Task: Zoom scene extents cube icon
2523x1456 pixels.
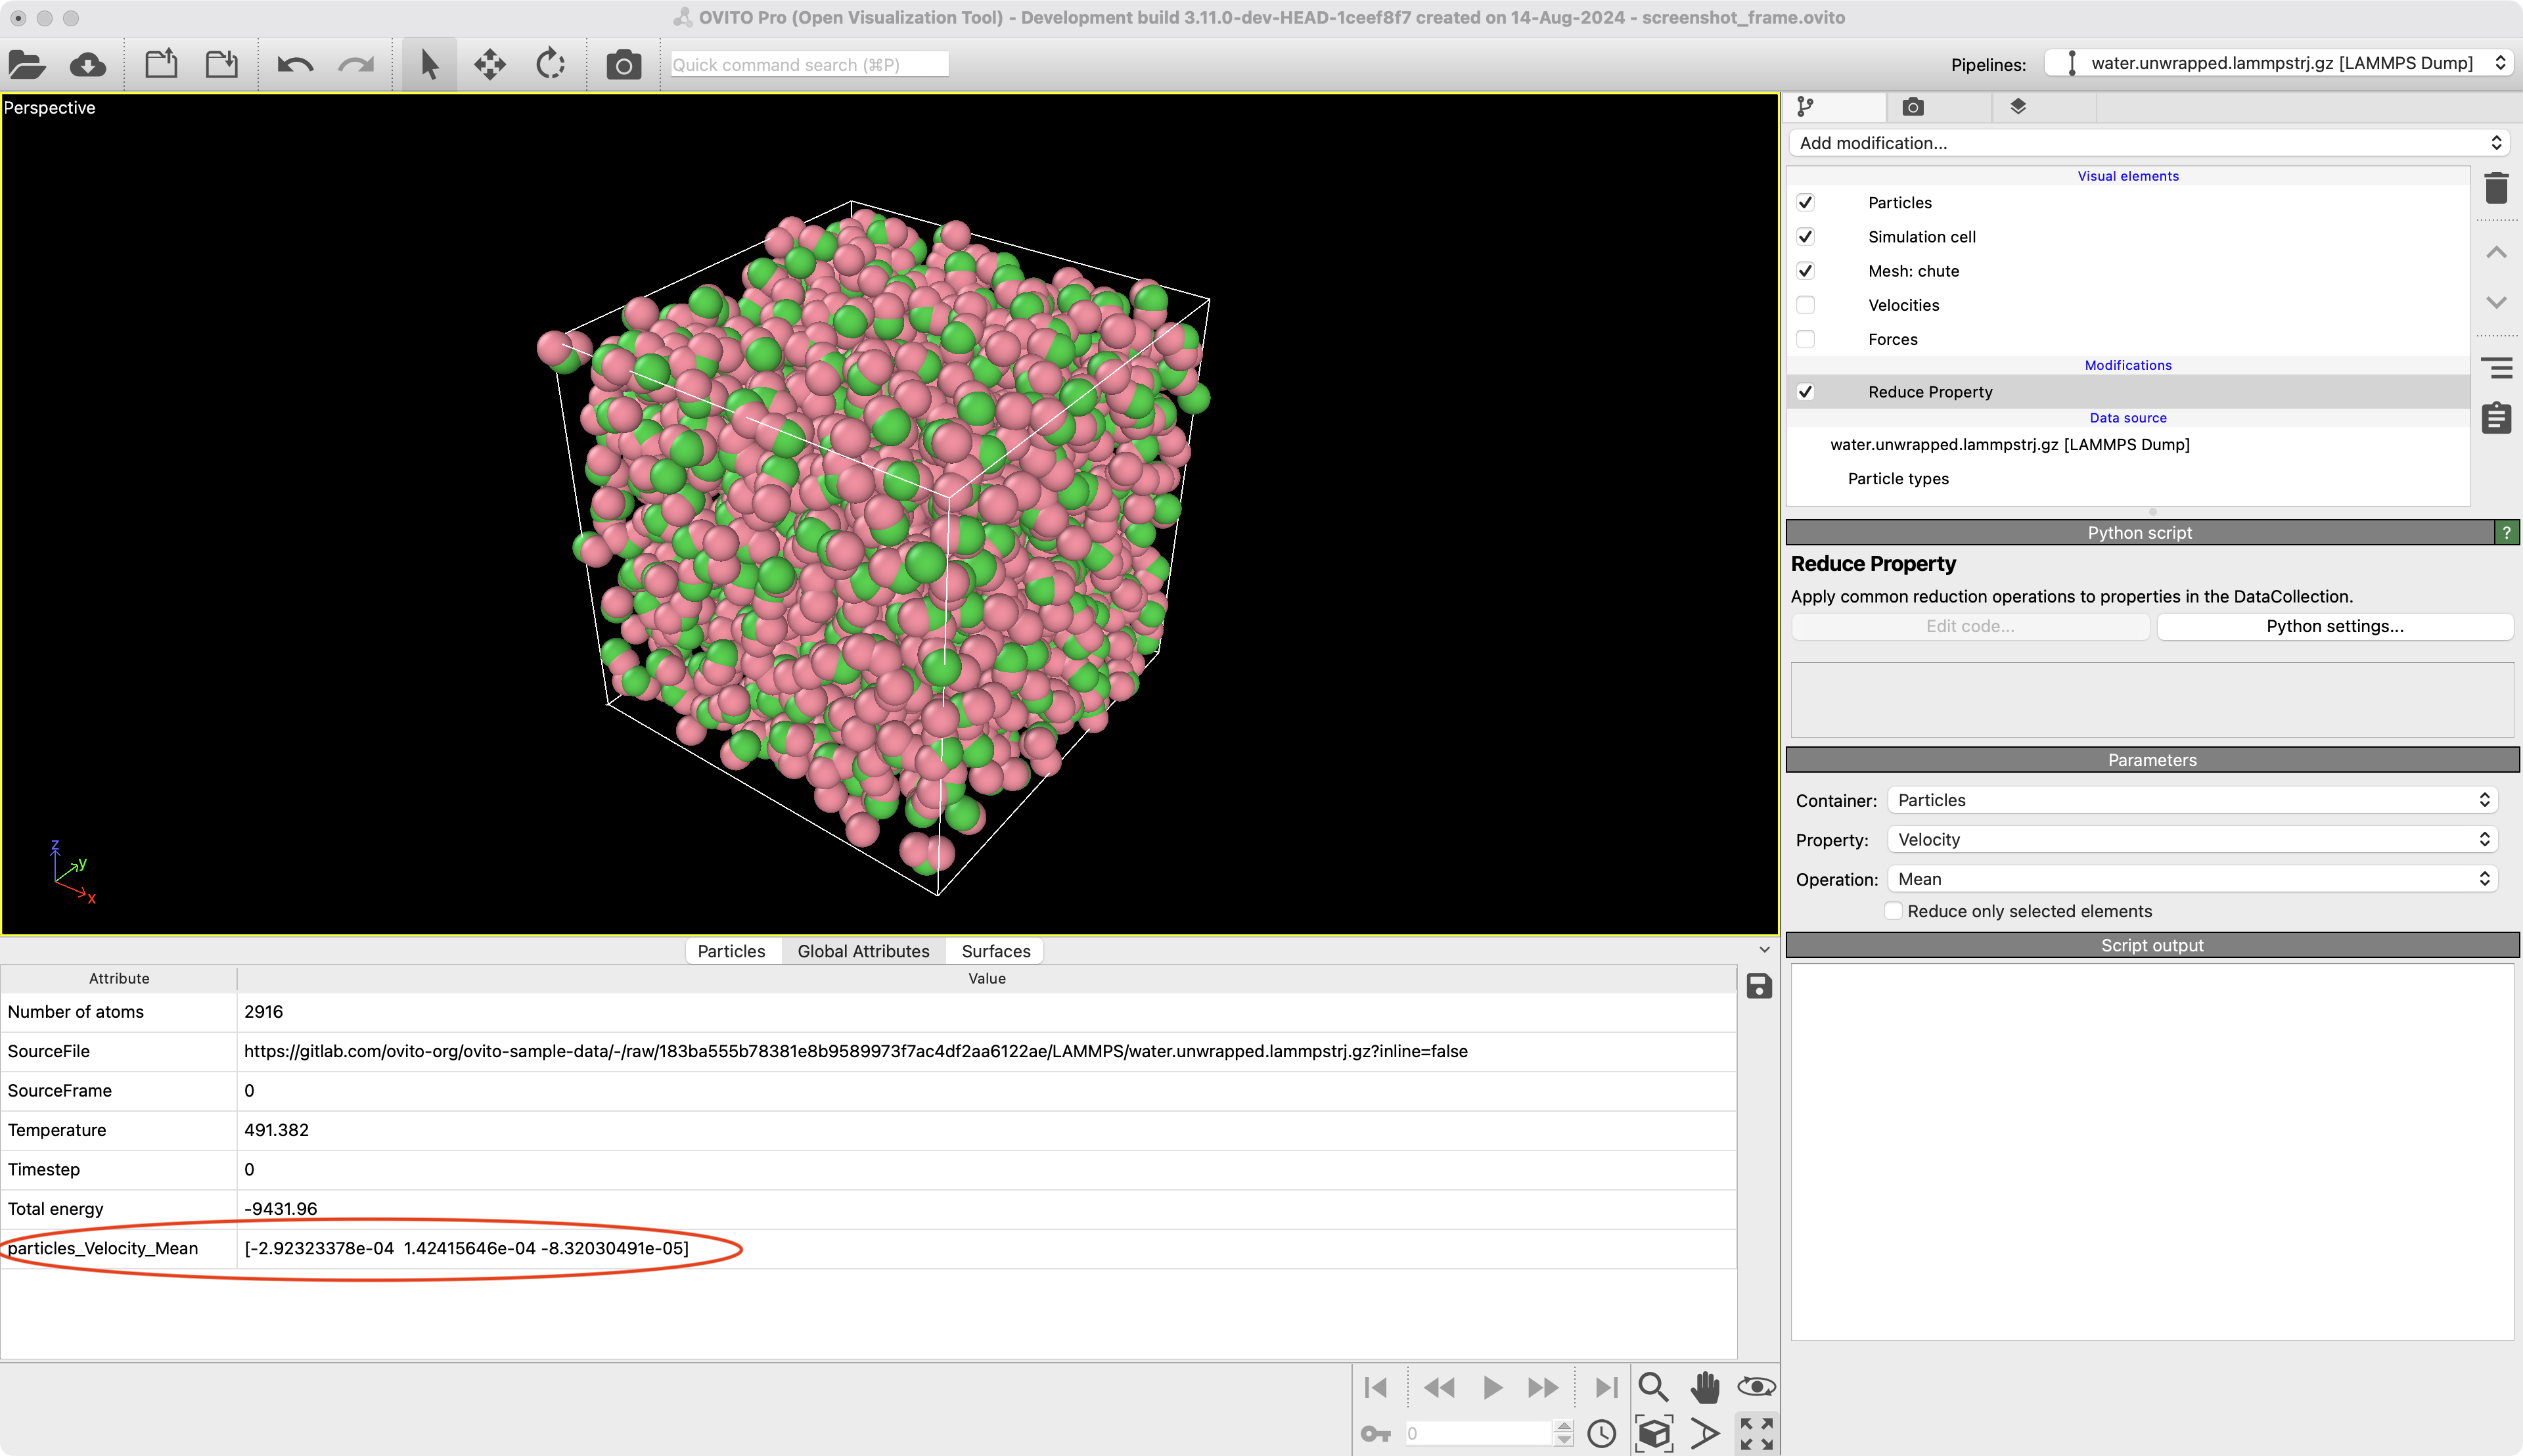Action: [x=1654, y=1434]
